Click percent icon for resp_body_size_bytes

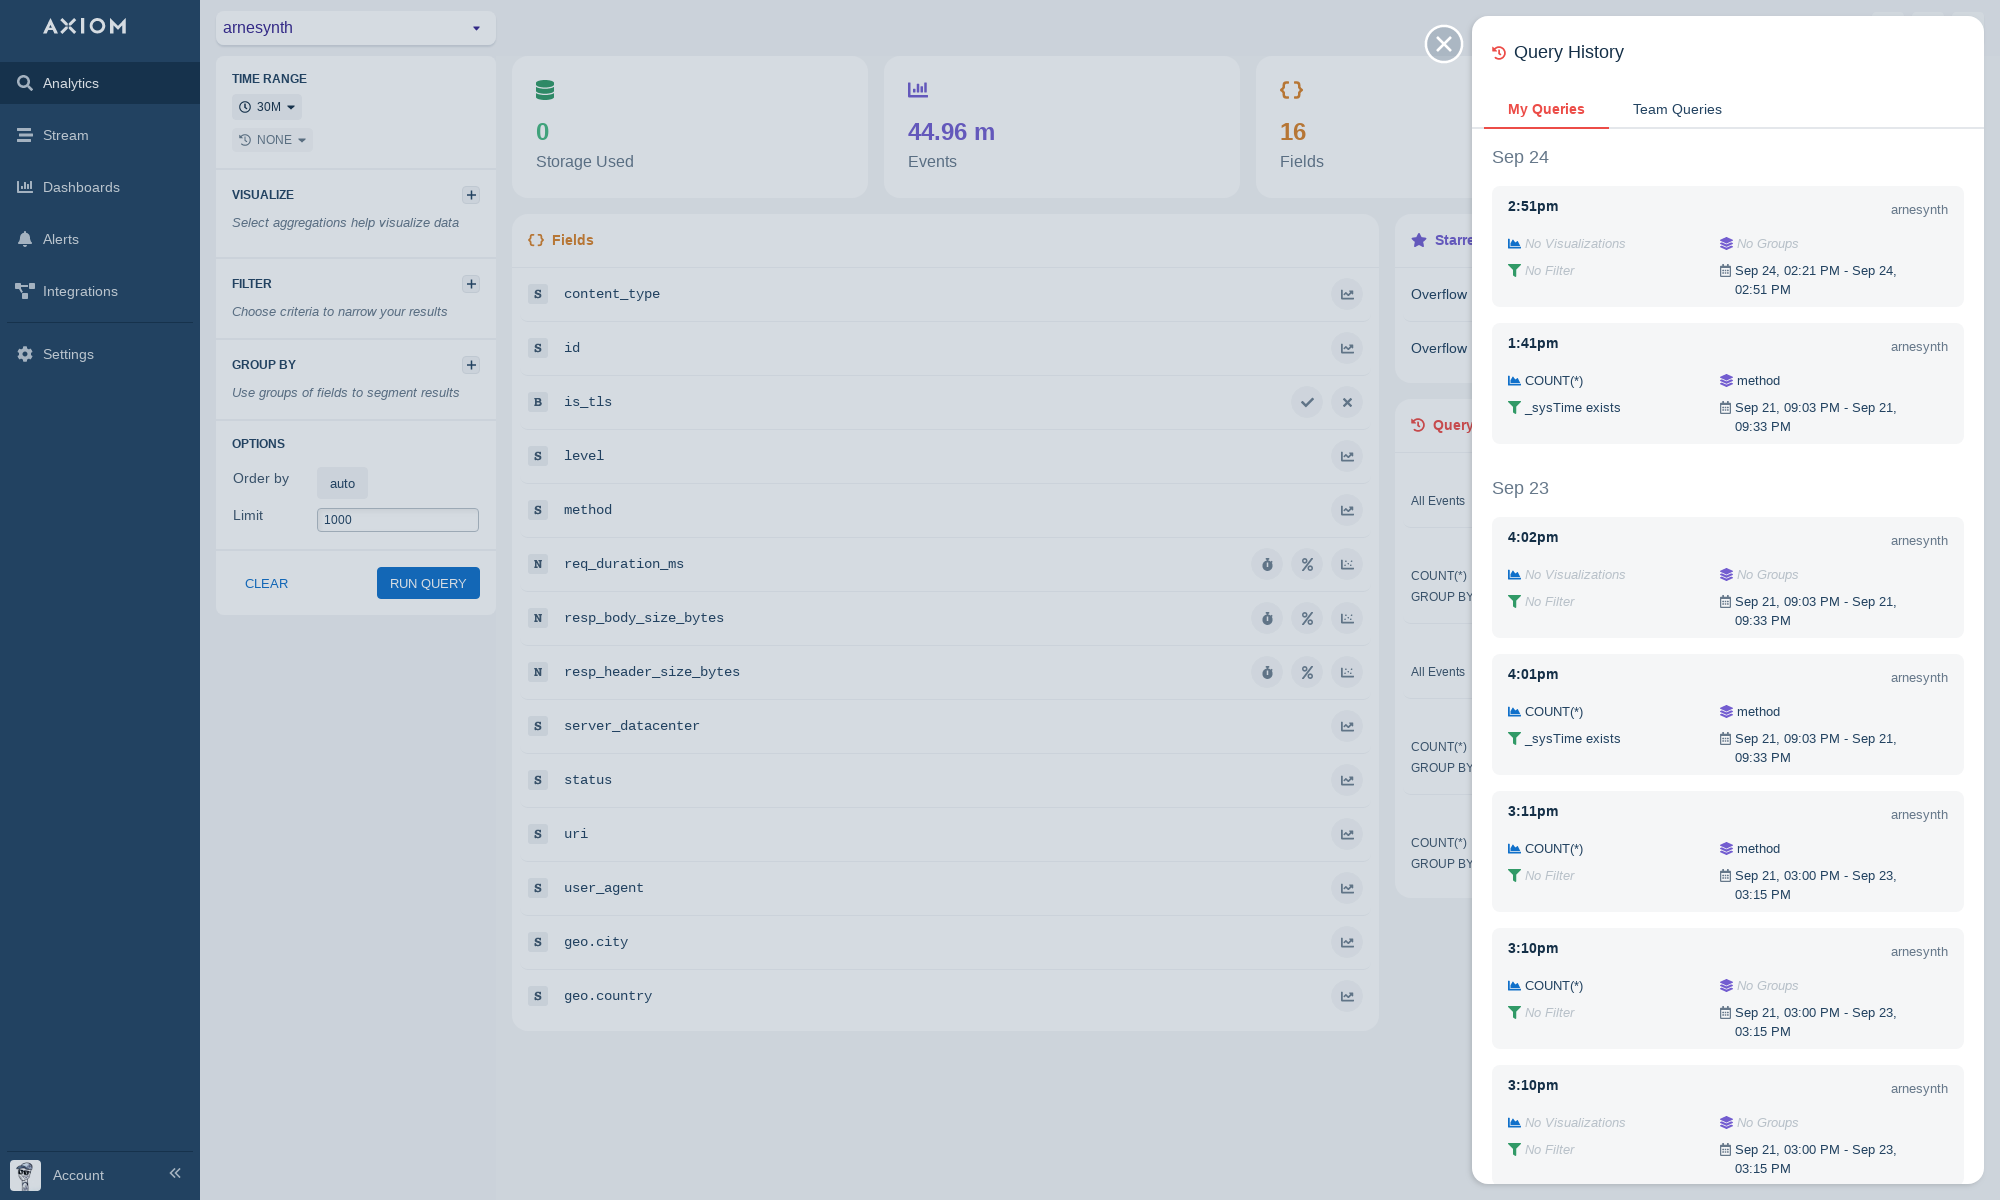1307,618
